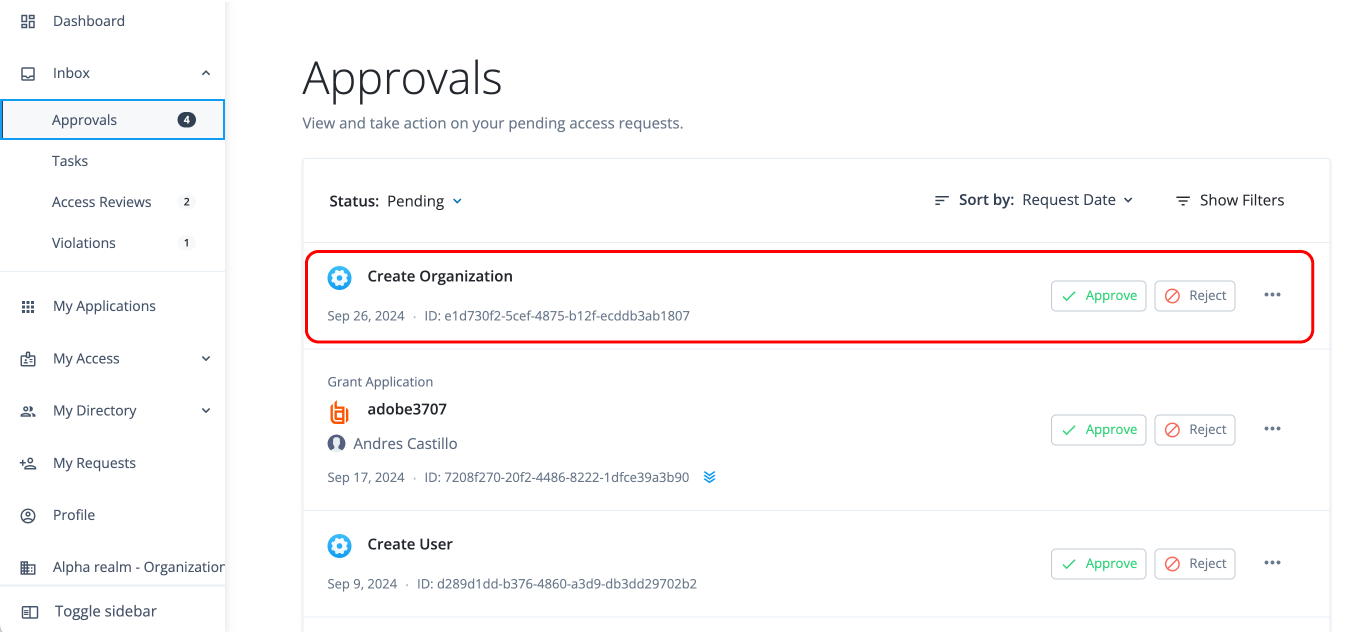Collapse the Inbox section chevron
Screen dimensions: 1358x632
(206, 73)
